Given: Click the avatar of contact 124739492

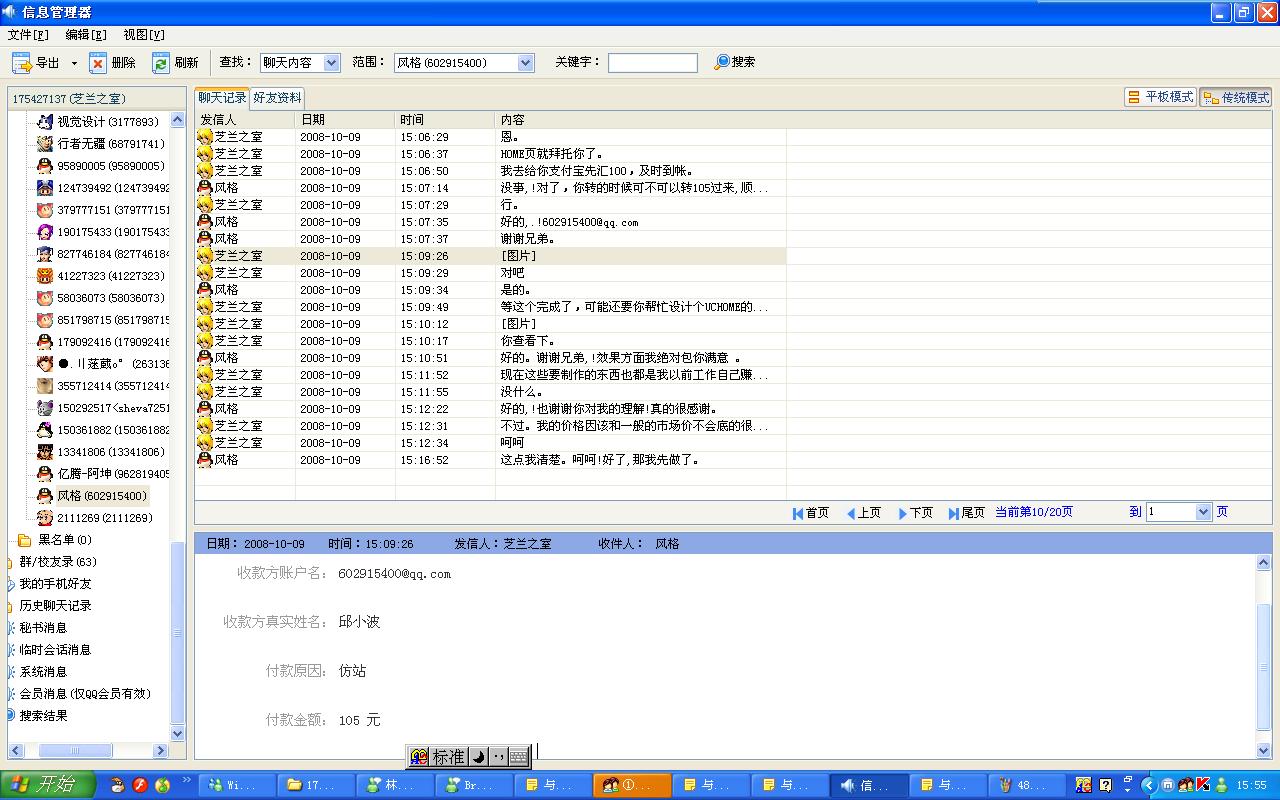Looking at the screenshot, I should click(44, 188).
